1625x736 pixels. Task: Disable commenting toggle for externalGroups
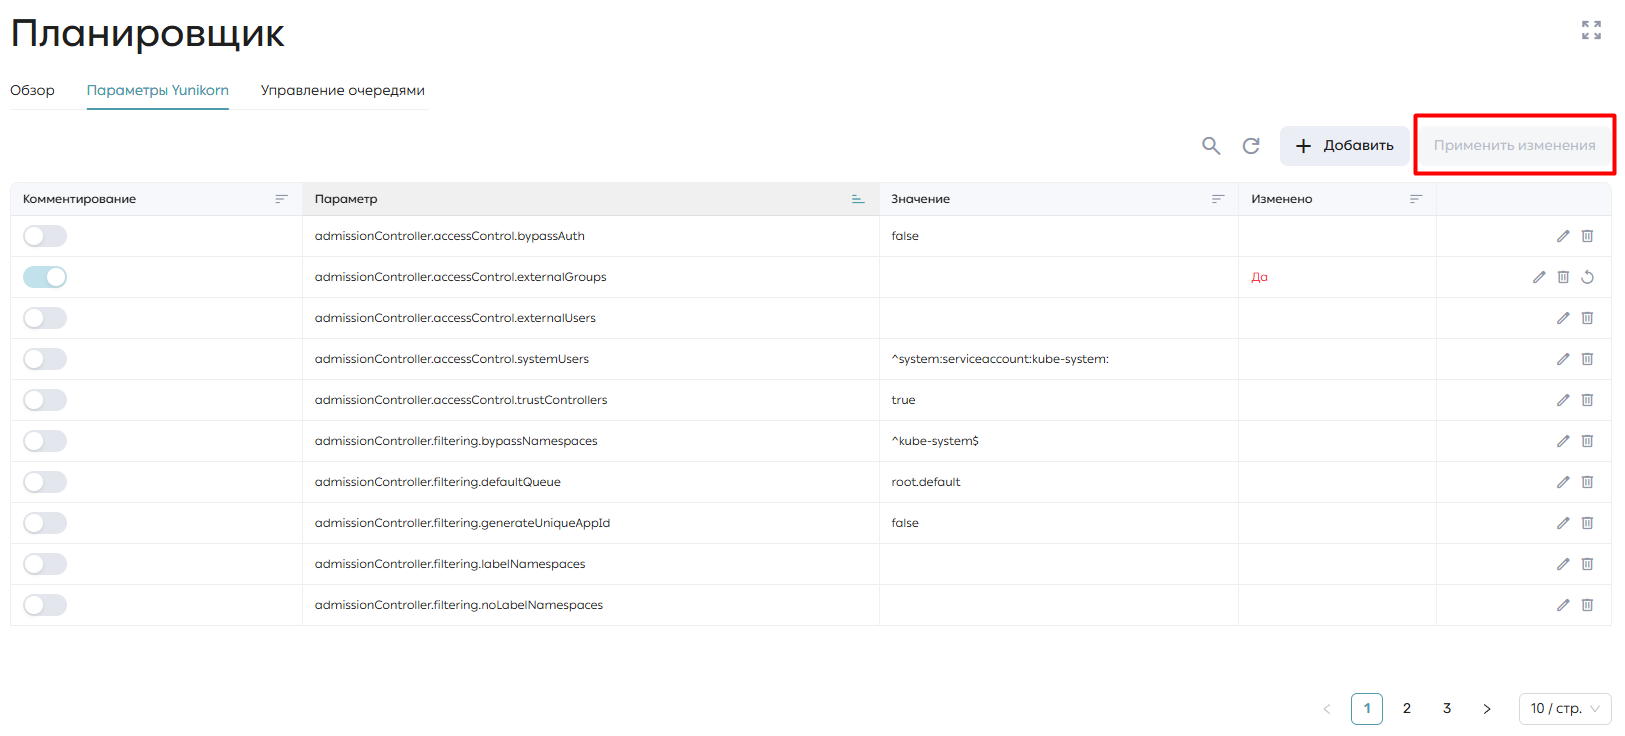[x=45, y=277]
